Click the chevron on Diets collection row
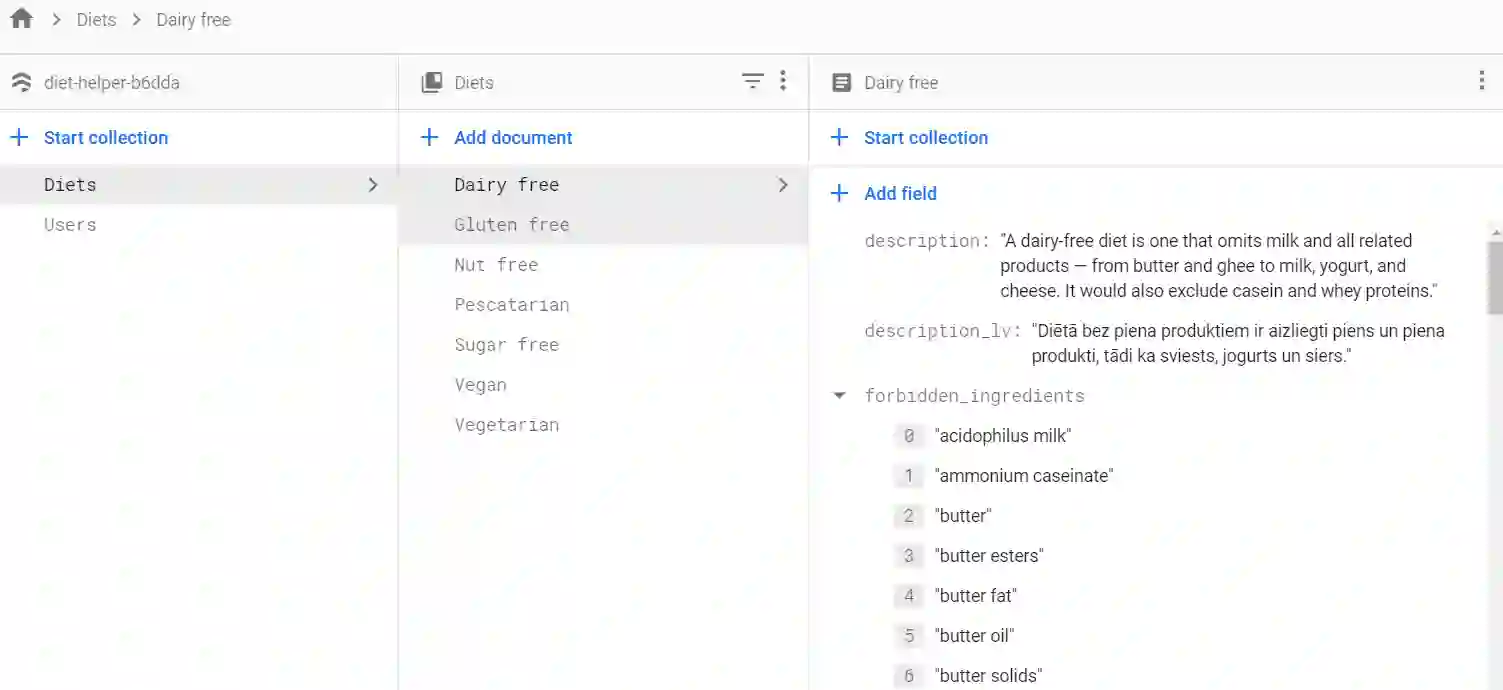This screenshot has width=1503, height=690. pyautogui.click(x=373, y=185)
